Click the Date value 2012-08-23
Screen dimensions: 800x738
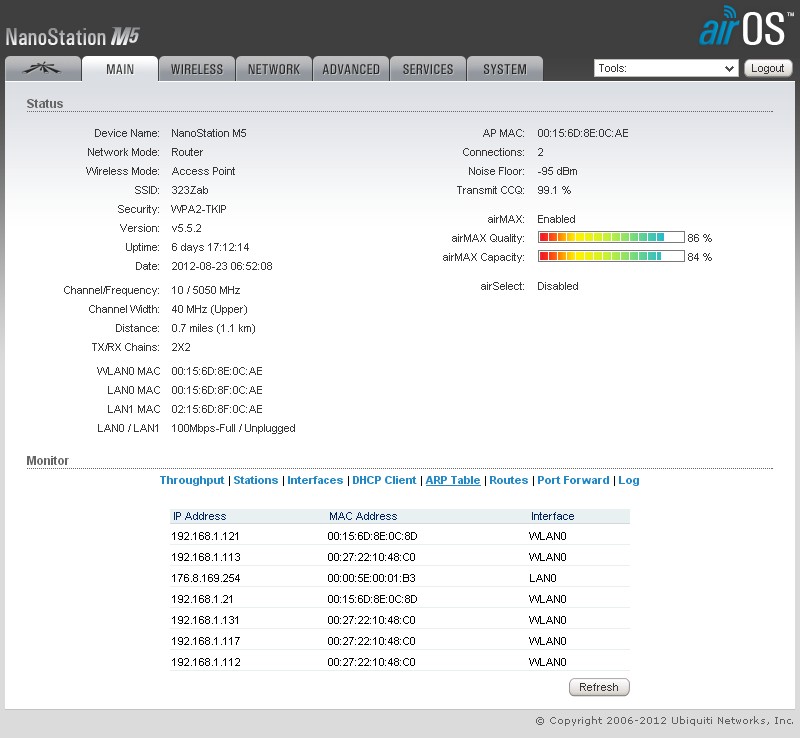click(x=221, y=266)
